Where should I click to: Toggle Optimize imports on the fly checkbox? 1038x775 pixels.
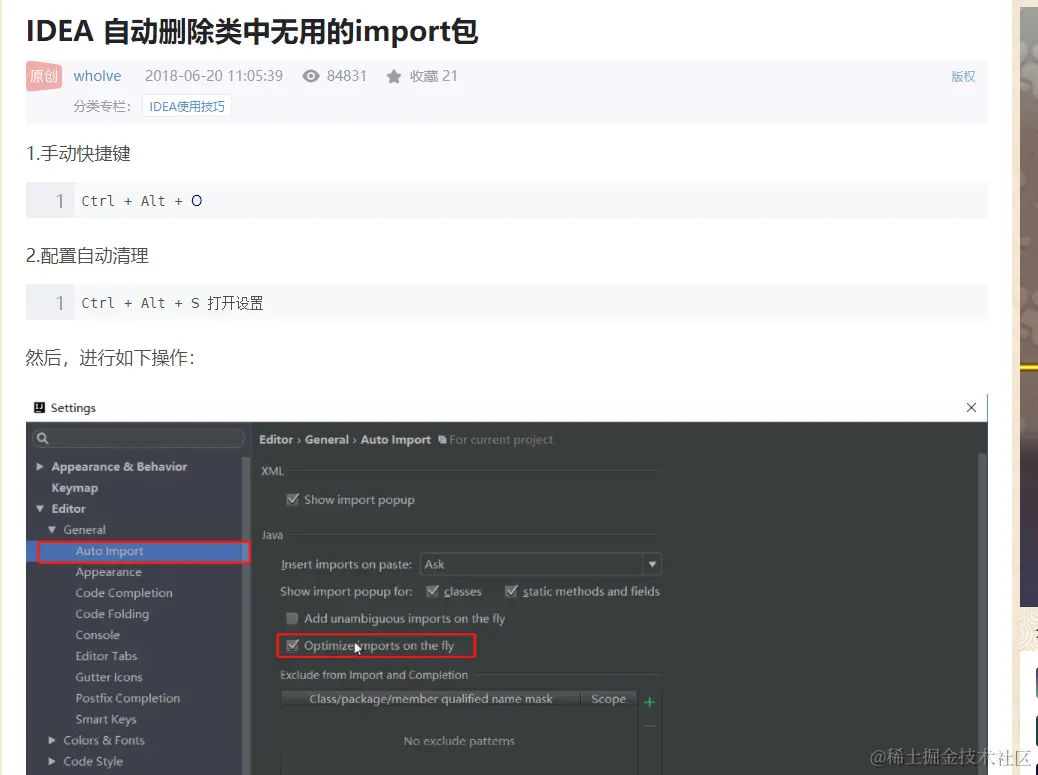click(x=292, y=646)
